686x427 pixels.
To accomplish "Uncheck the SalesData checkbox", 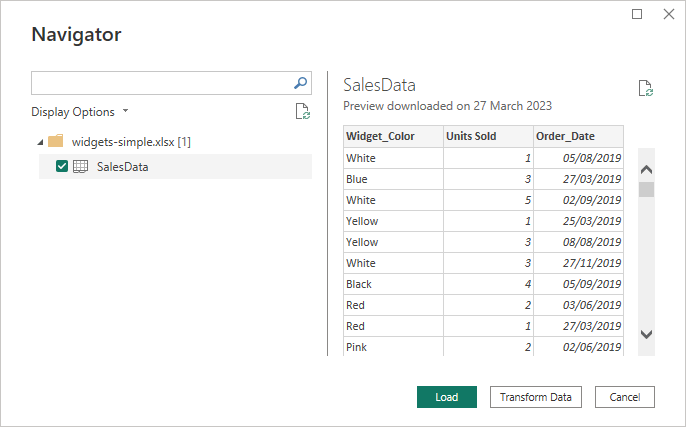I will coord(62,167).
